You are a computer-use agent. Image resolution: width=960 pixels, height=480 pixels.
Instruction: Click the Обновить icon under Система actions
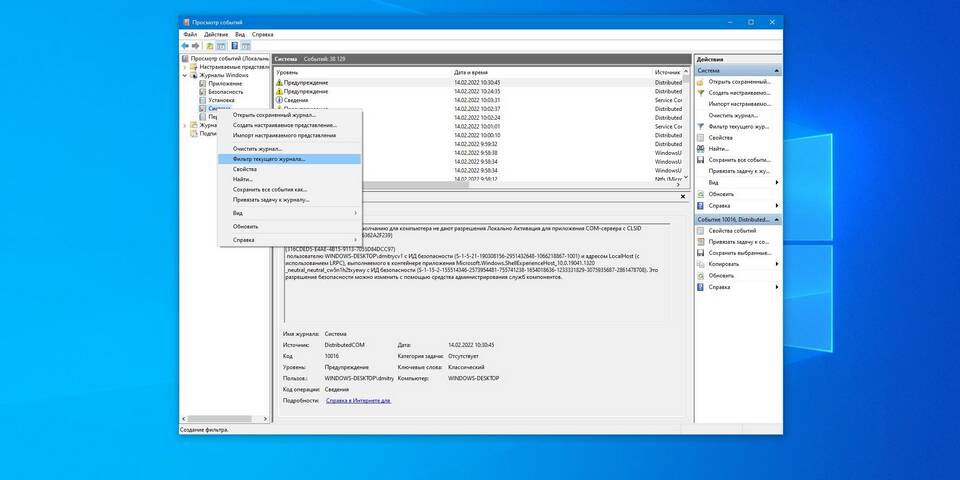pyautogui.click(x=700, y=193)
